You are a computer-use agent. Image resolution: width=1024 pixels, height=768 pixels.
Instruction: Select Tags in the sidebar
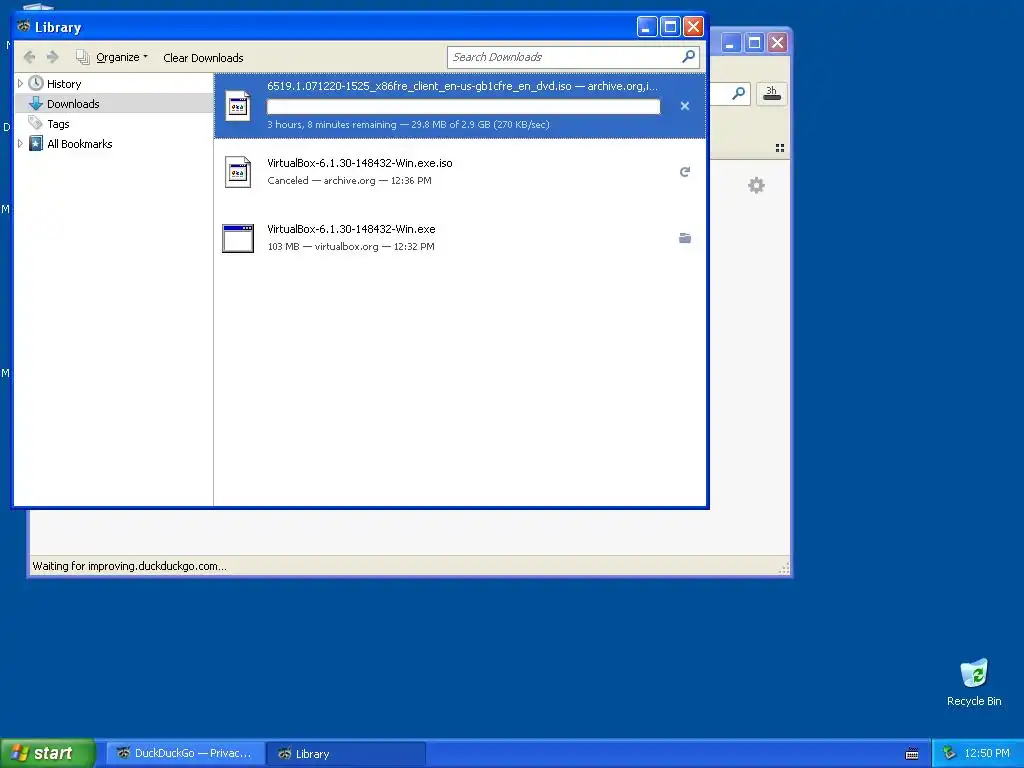58,124
